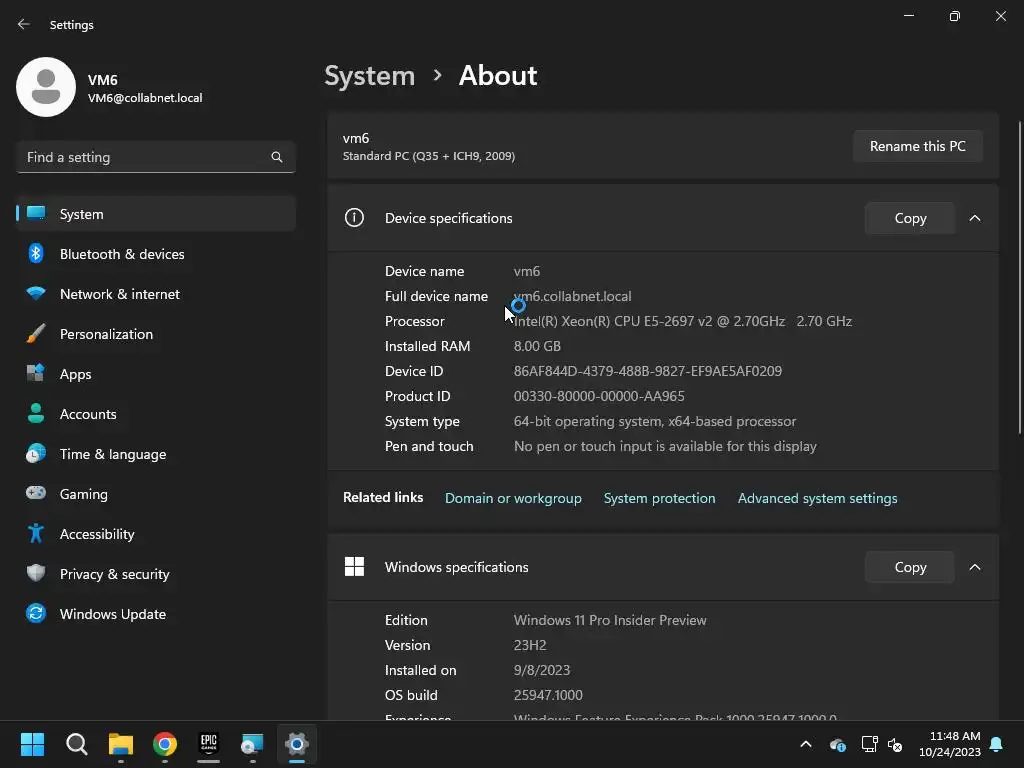Viewport: 1024px width, 768px height.
Task: Open Privacy & security settings
Action: click(155, 573)
